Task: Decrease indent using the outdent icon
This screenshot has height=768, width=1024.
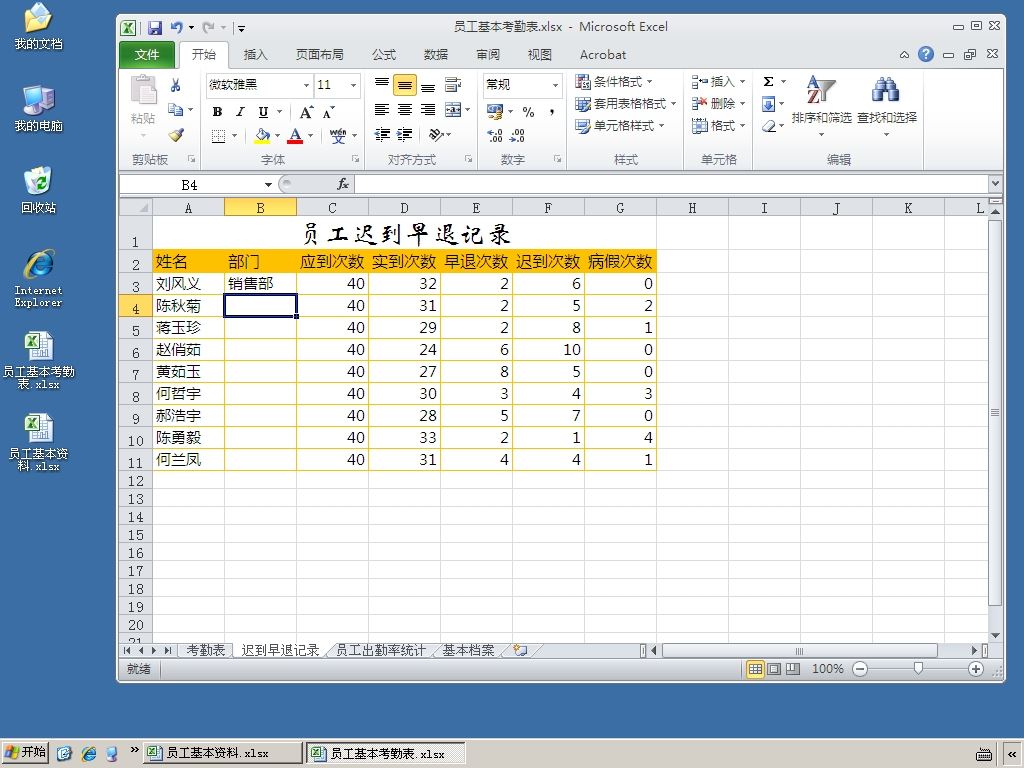Action: (382, 135)
